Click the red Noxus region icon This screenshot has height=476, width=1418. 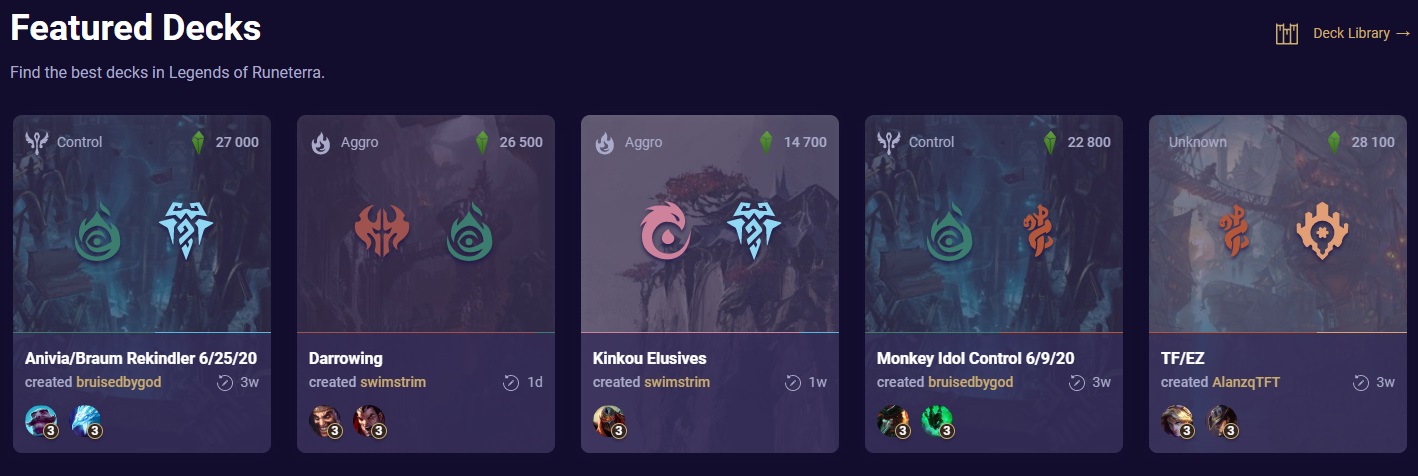(381, 230)
